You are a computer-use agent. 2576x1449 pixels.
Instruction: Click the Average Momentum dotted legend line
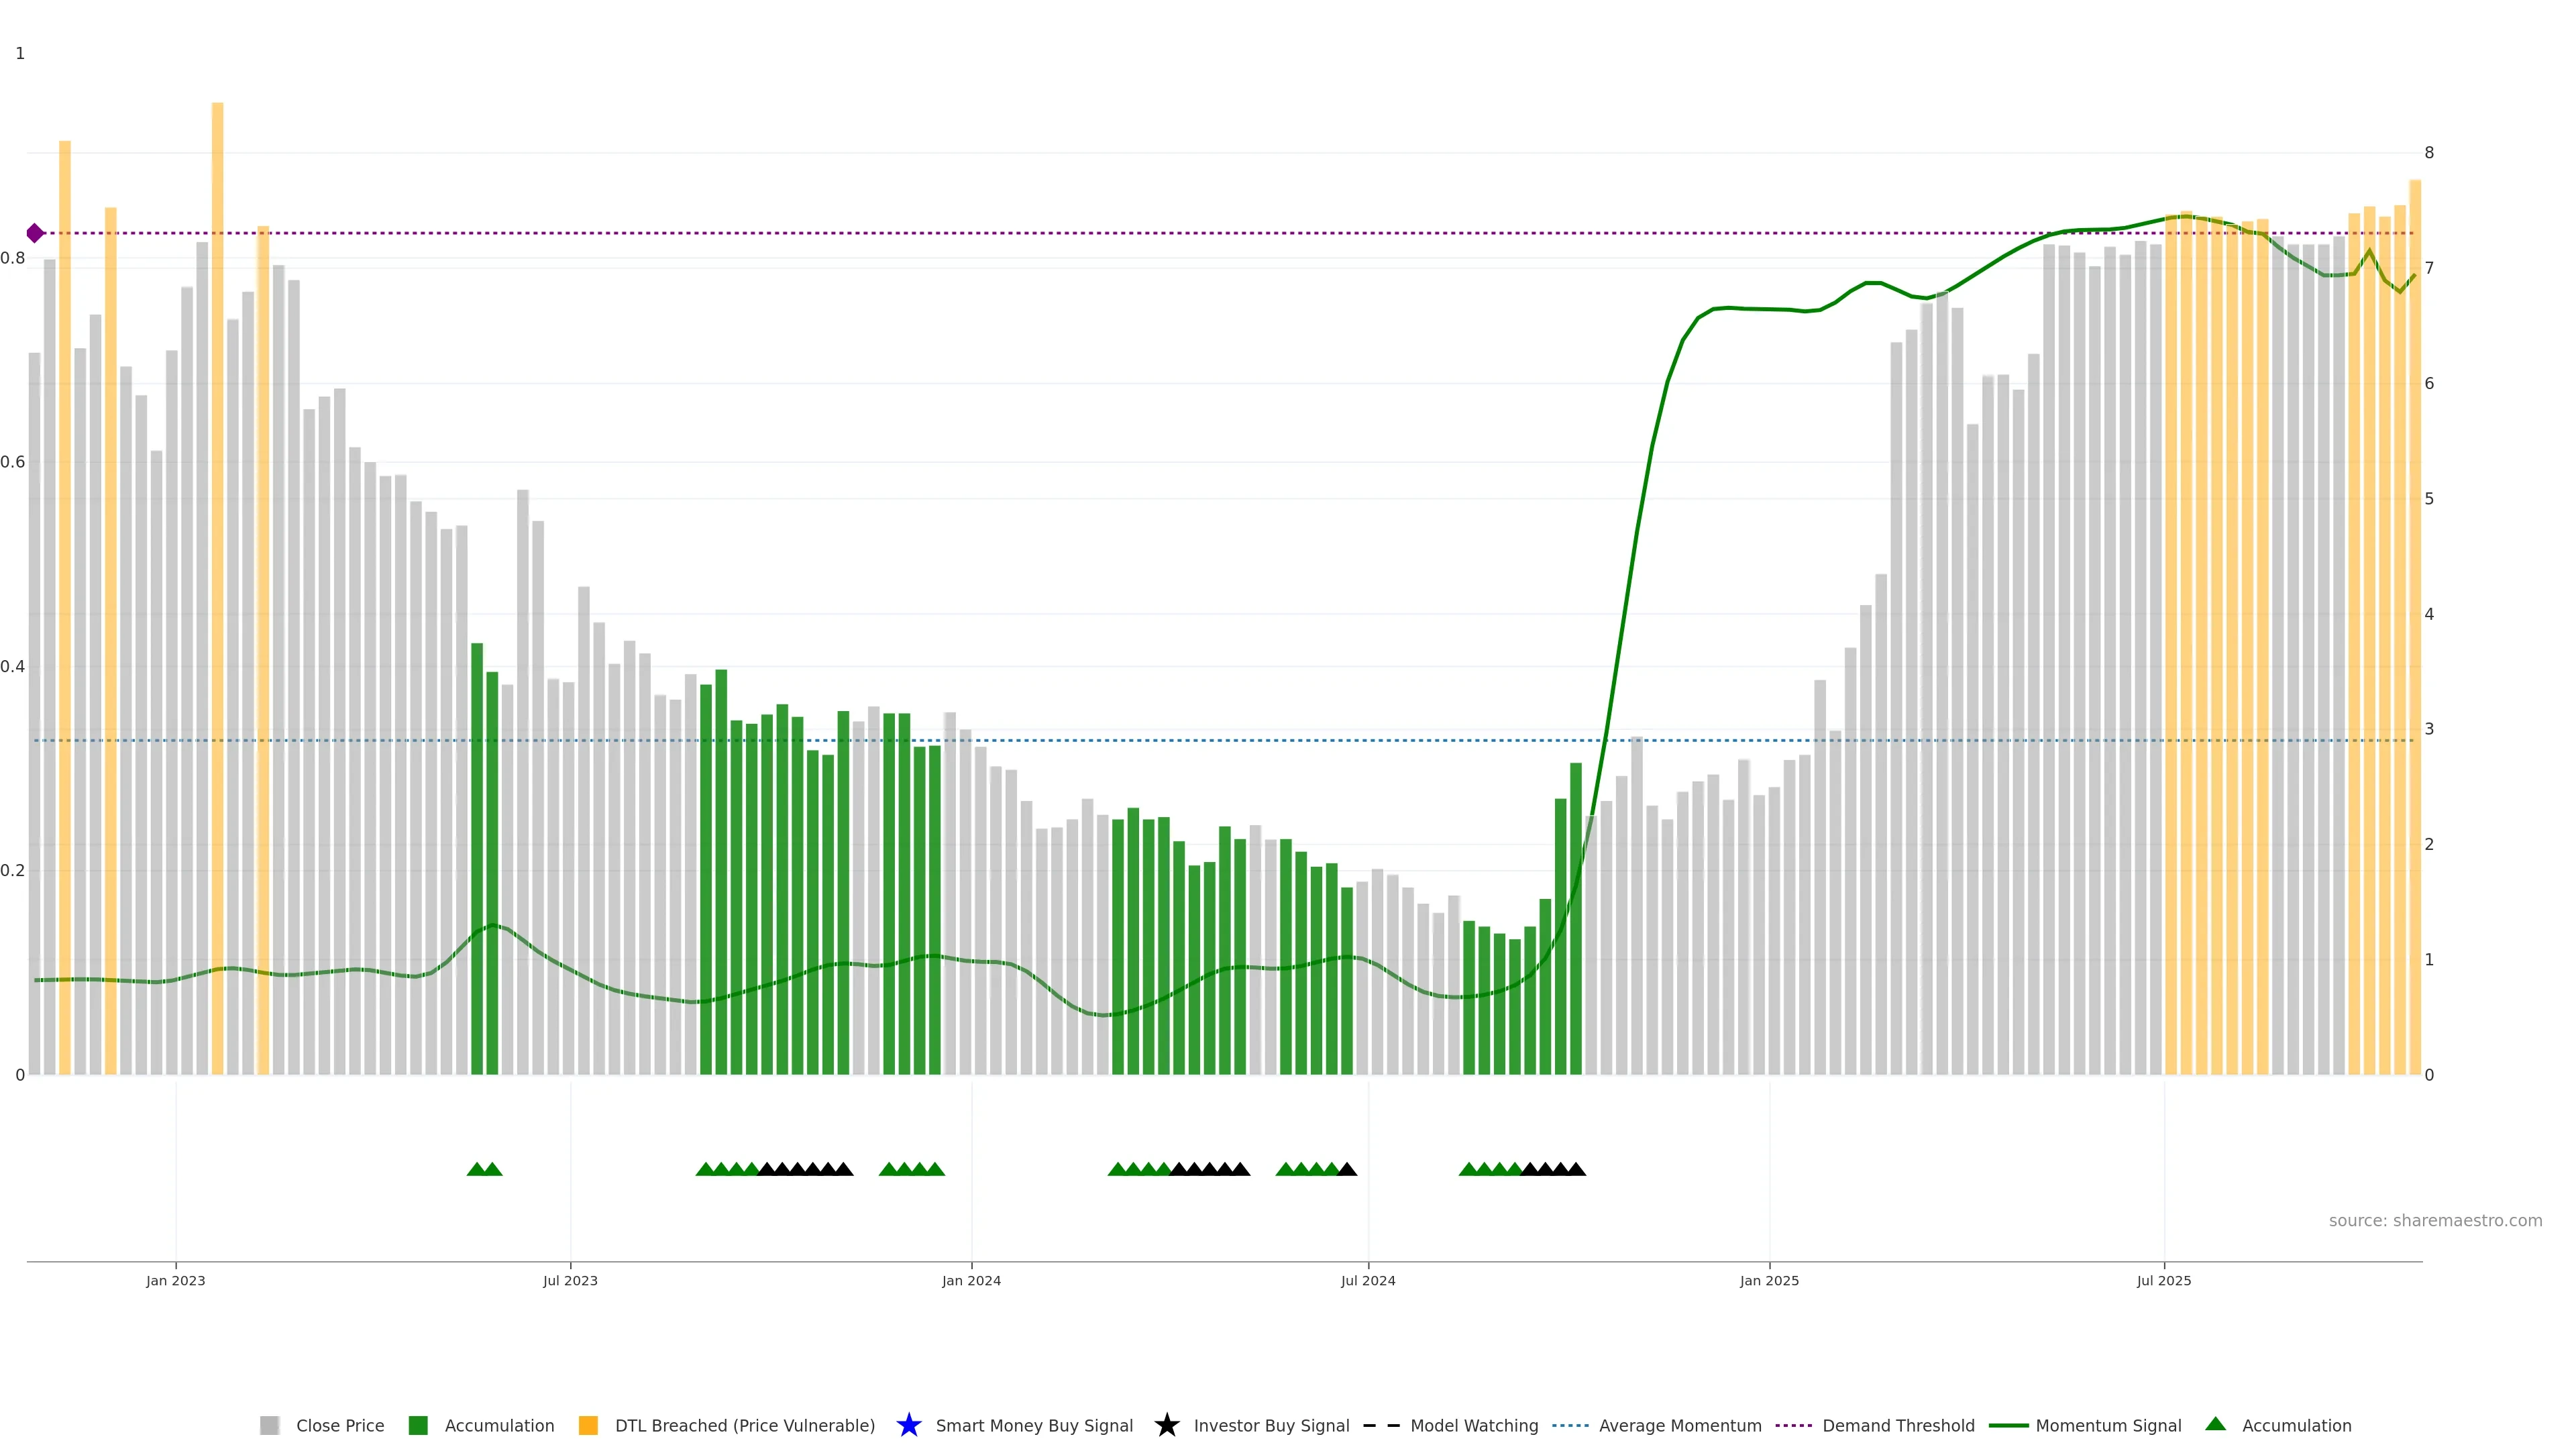tap(1570, 1425)
